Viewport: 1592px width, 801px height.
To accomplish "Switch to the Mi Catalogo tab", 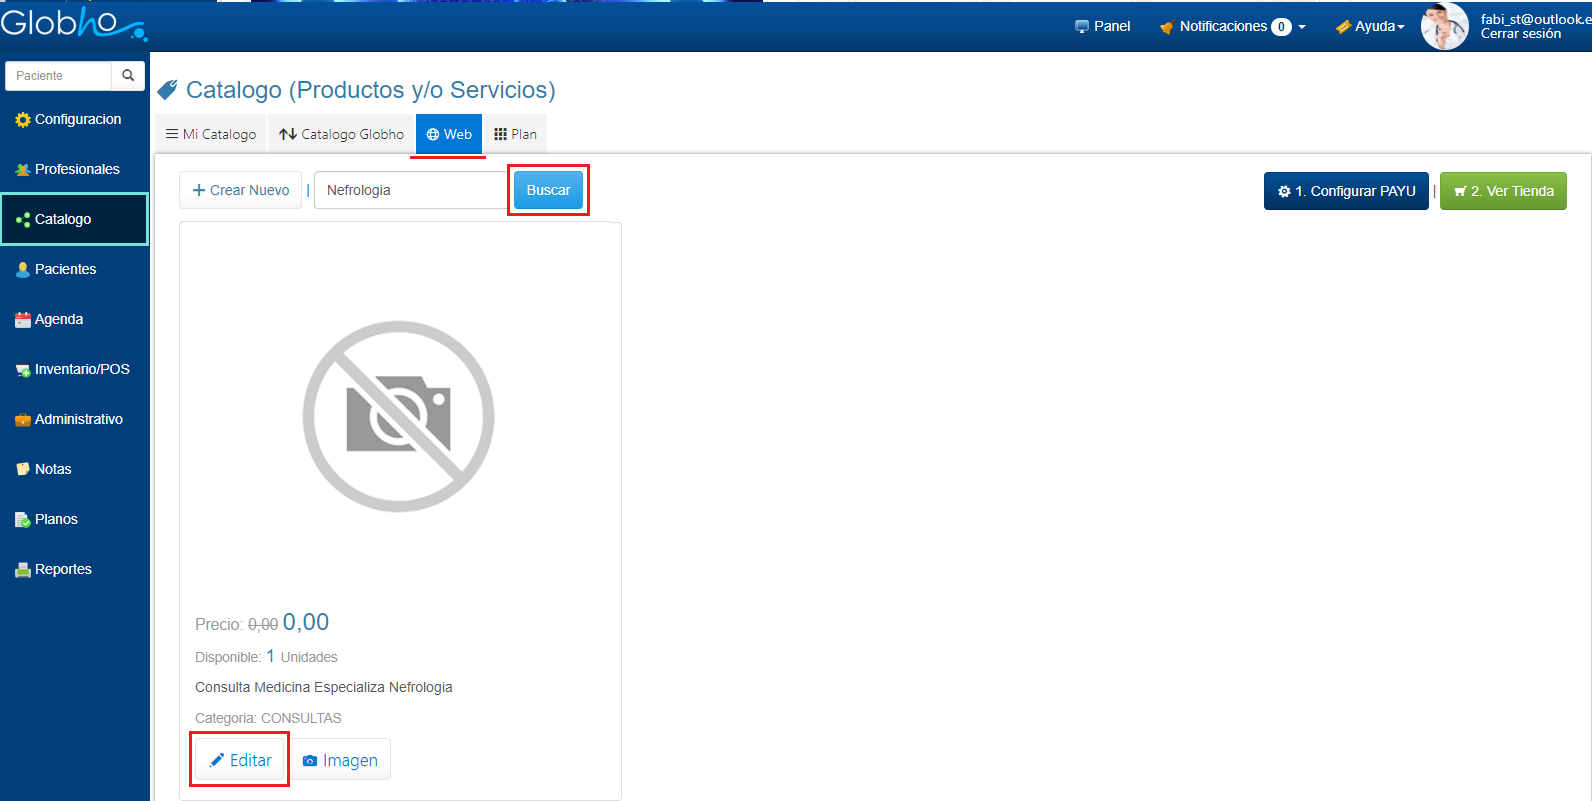I will point(211,134).
